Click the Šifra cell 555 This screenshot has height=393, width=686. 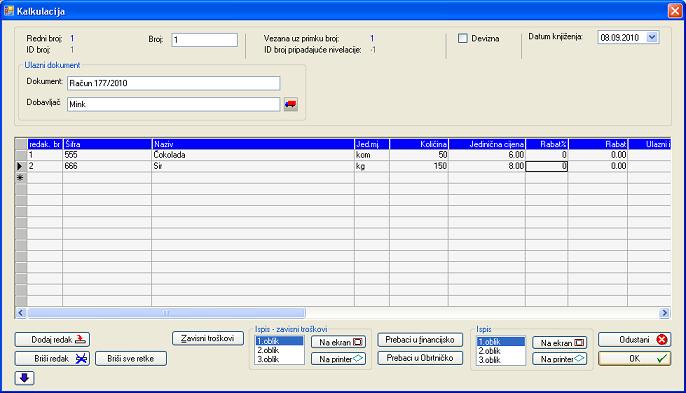pos(107,155)
